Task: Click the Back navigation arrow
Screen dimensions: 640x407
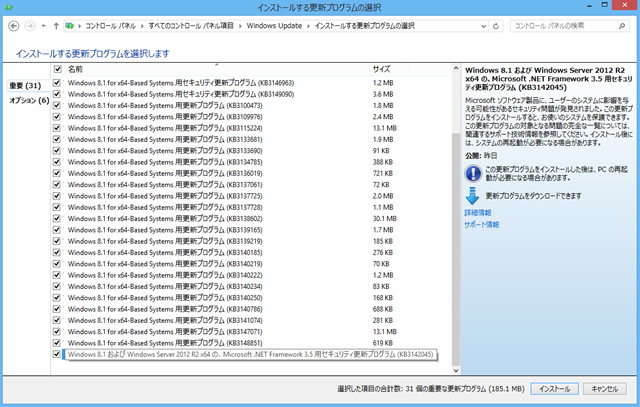Action: [x=13, y=26]
